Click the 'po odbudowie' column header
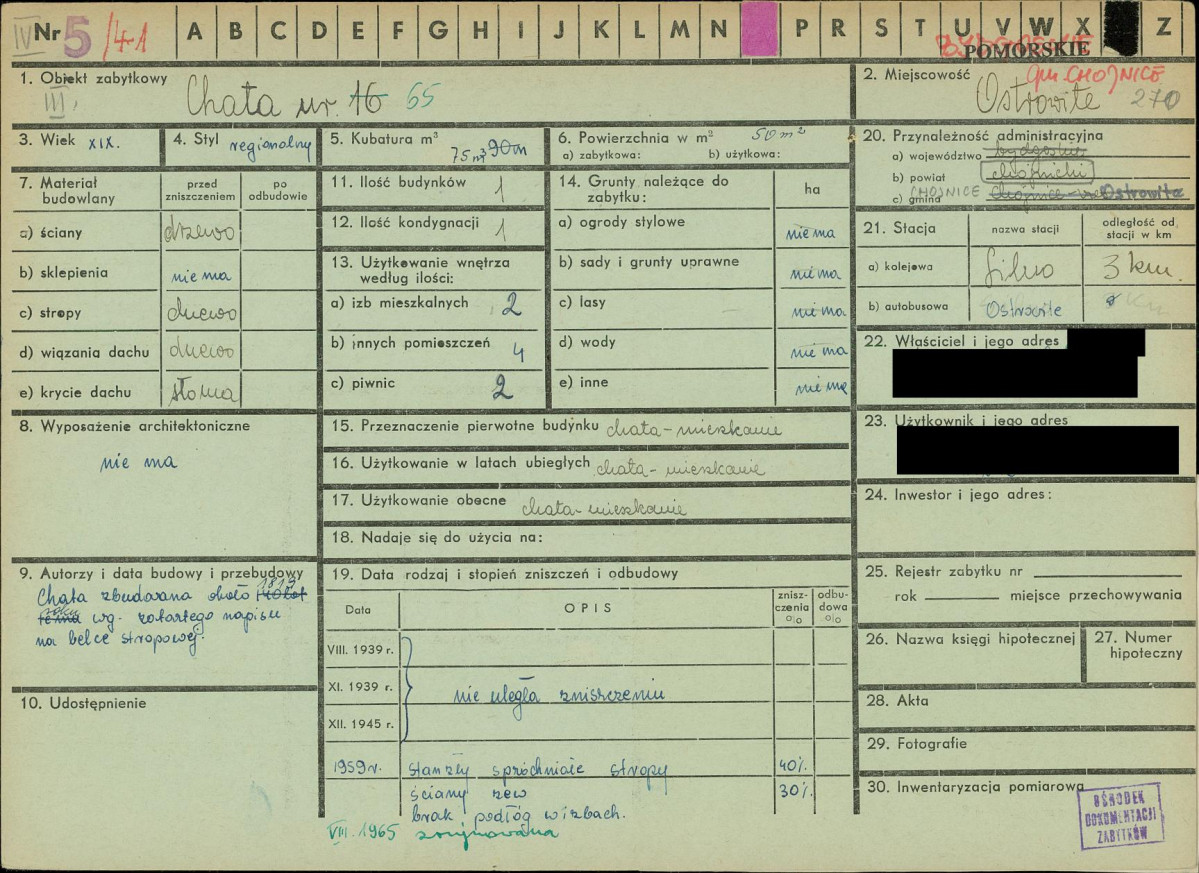The width and height of the screenshot is (1199, 873). 278,190
